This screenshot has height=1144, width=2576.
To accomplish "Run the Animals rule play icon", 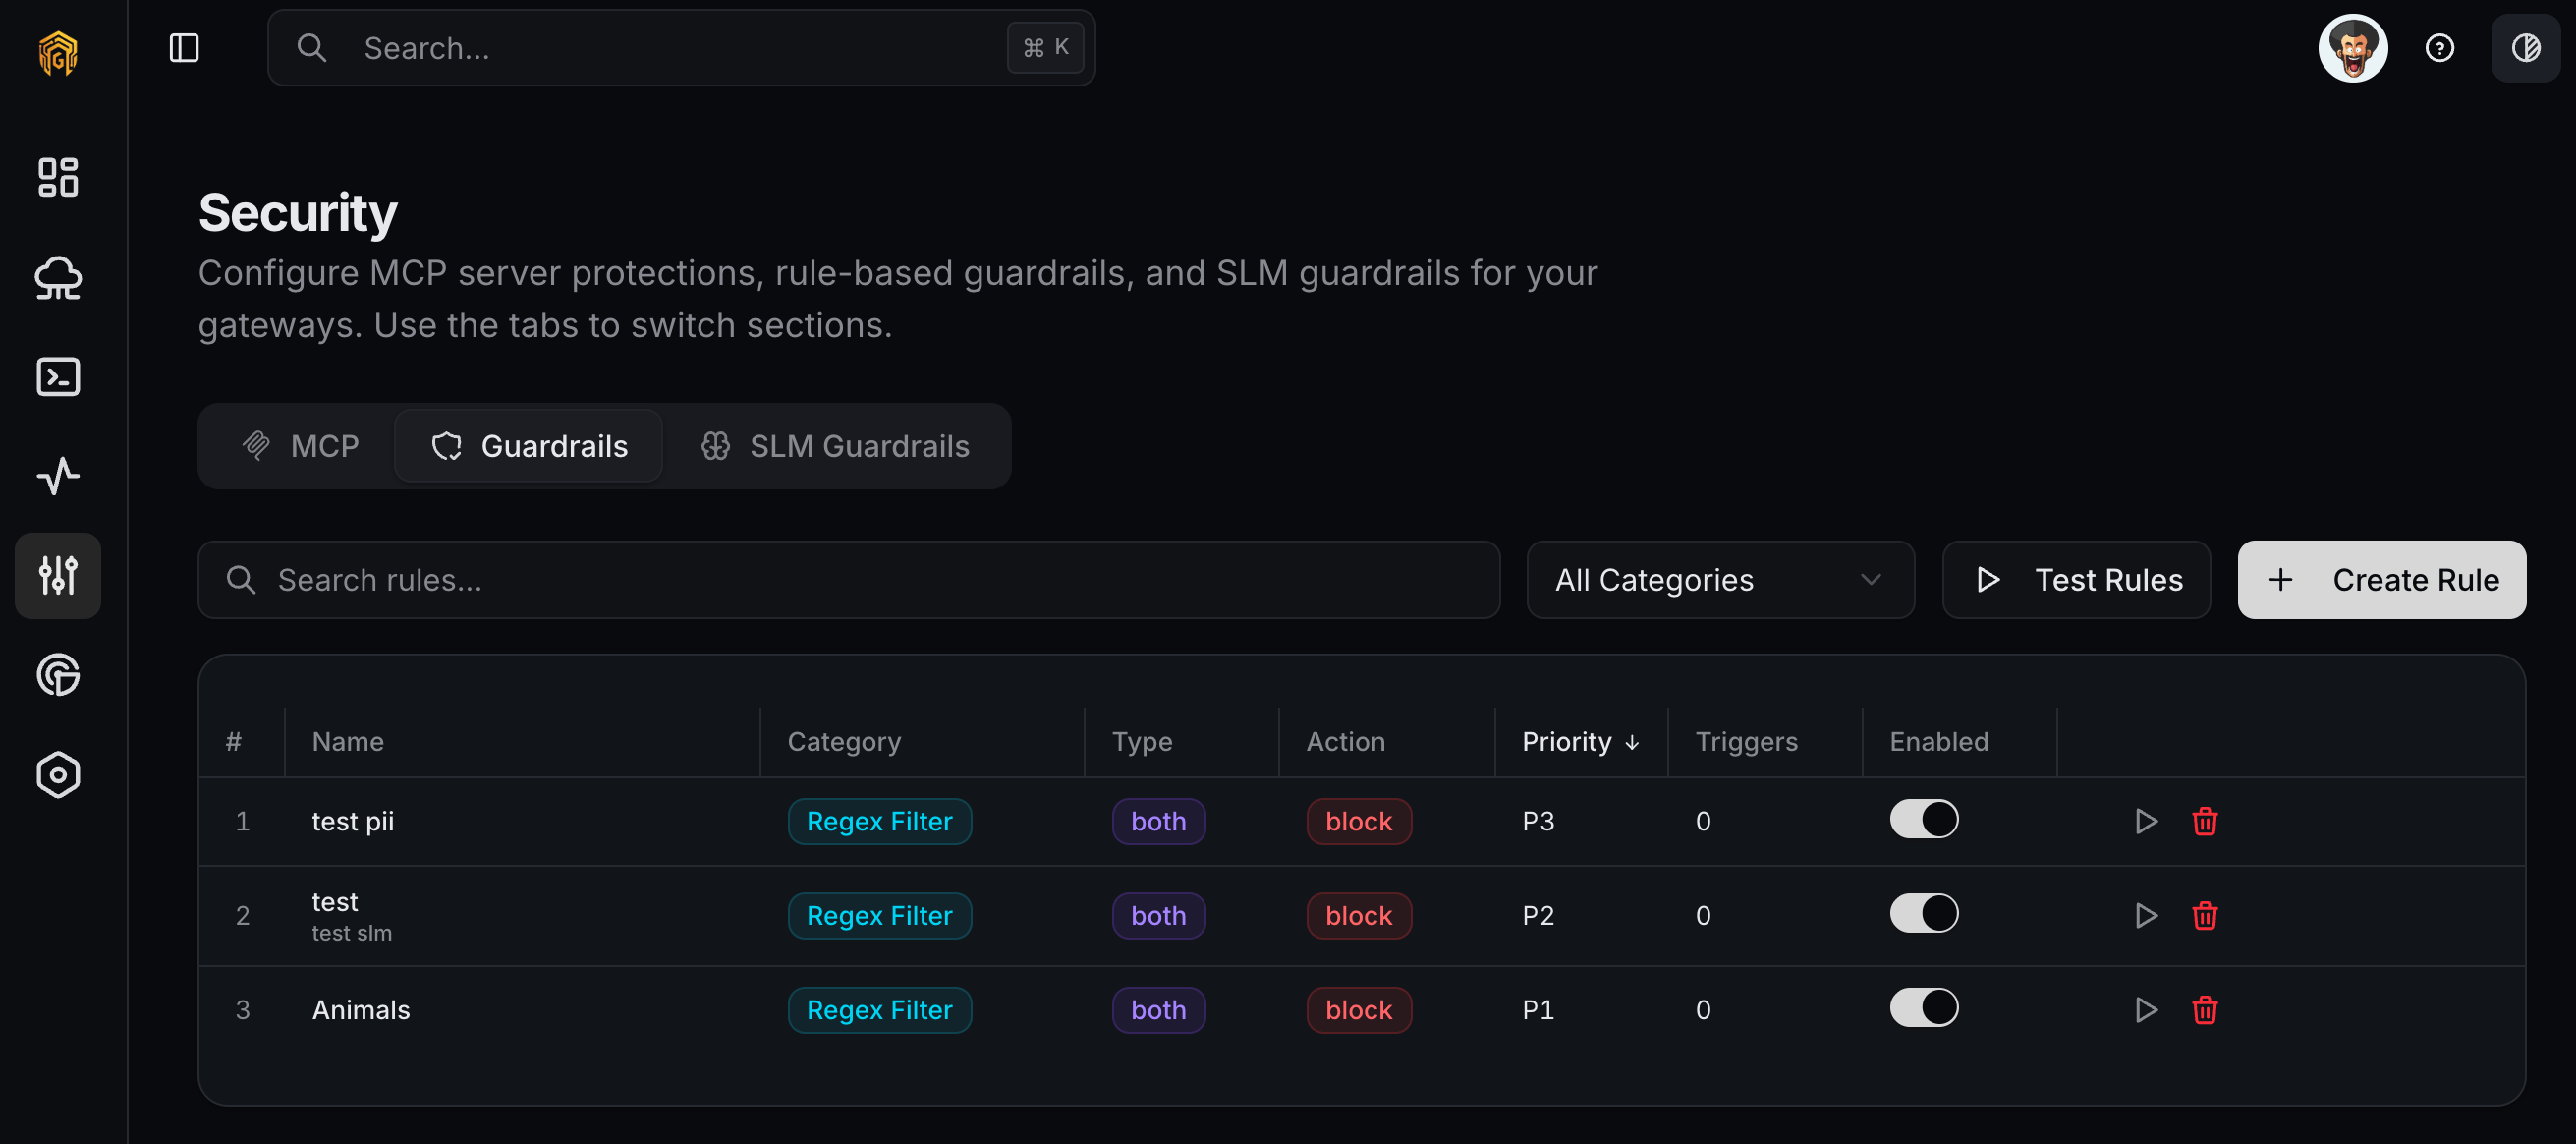I will point(2145,1009).
